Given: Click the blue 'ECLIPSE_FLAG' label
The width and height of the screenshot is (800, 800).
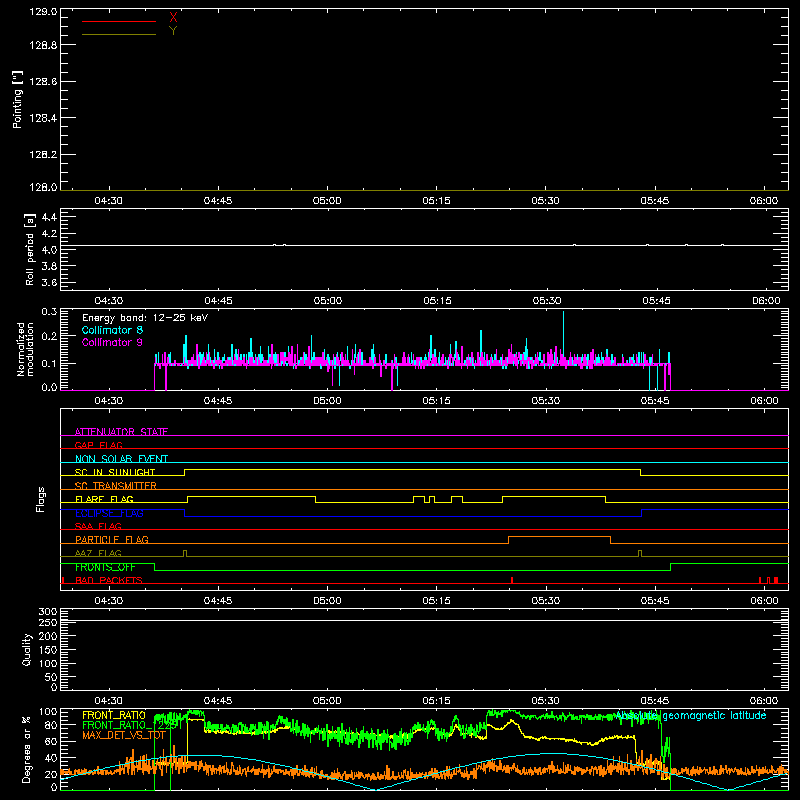Looking at the screenshot, I should coord(109,513).
